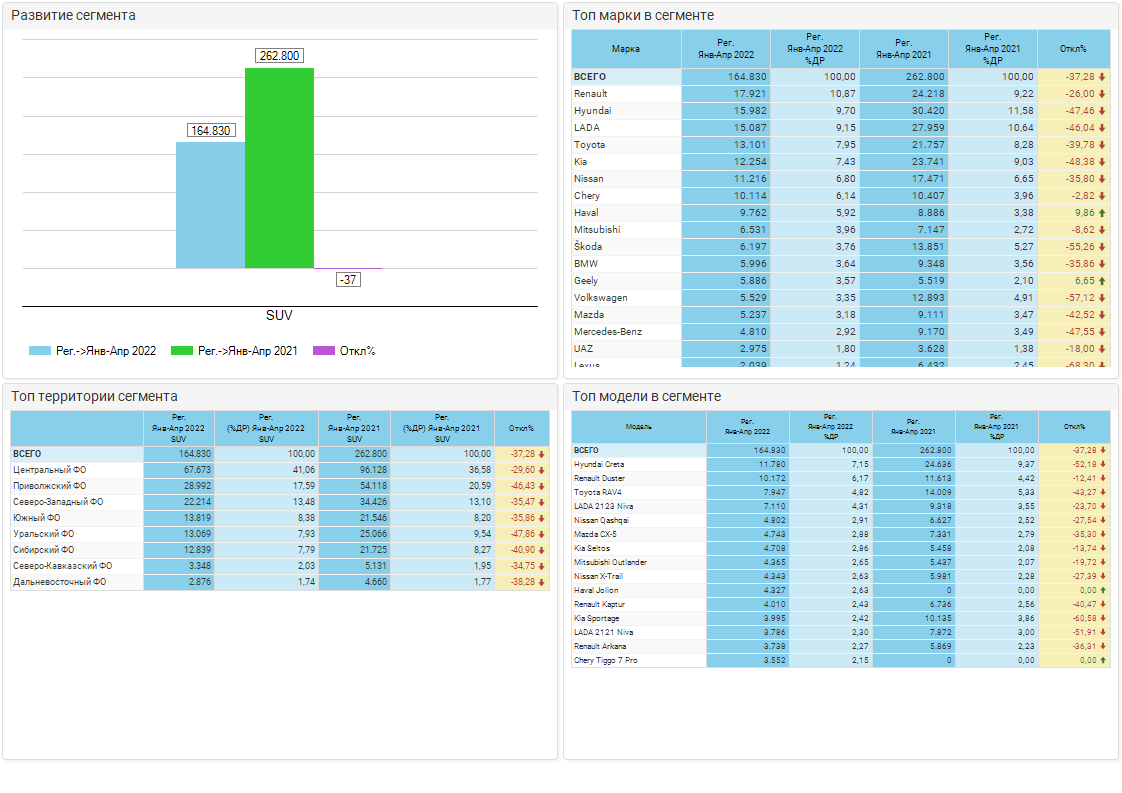
Task: Click the red down arrow for Дальневосточный ФО
Action: 541,582
